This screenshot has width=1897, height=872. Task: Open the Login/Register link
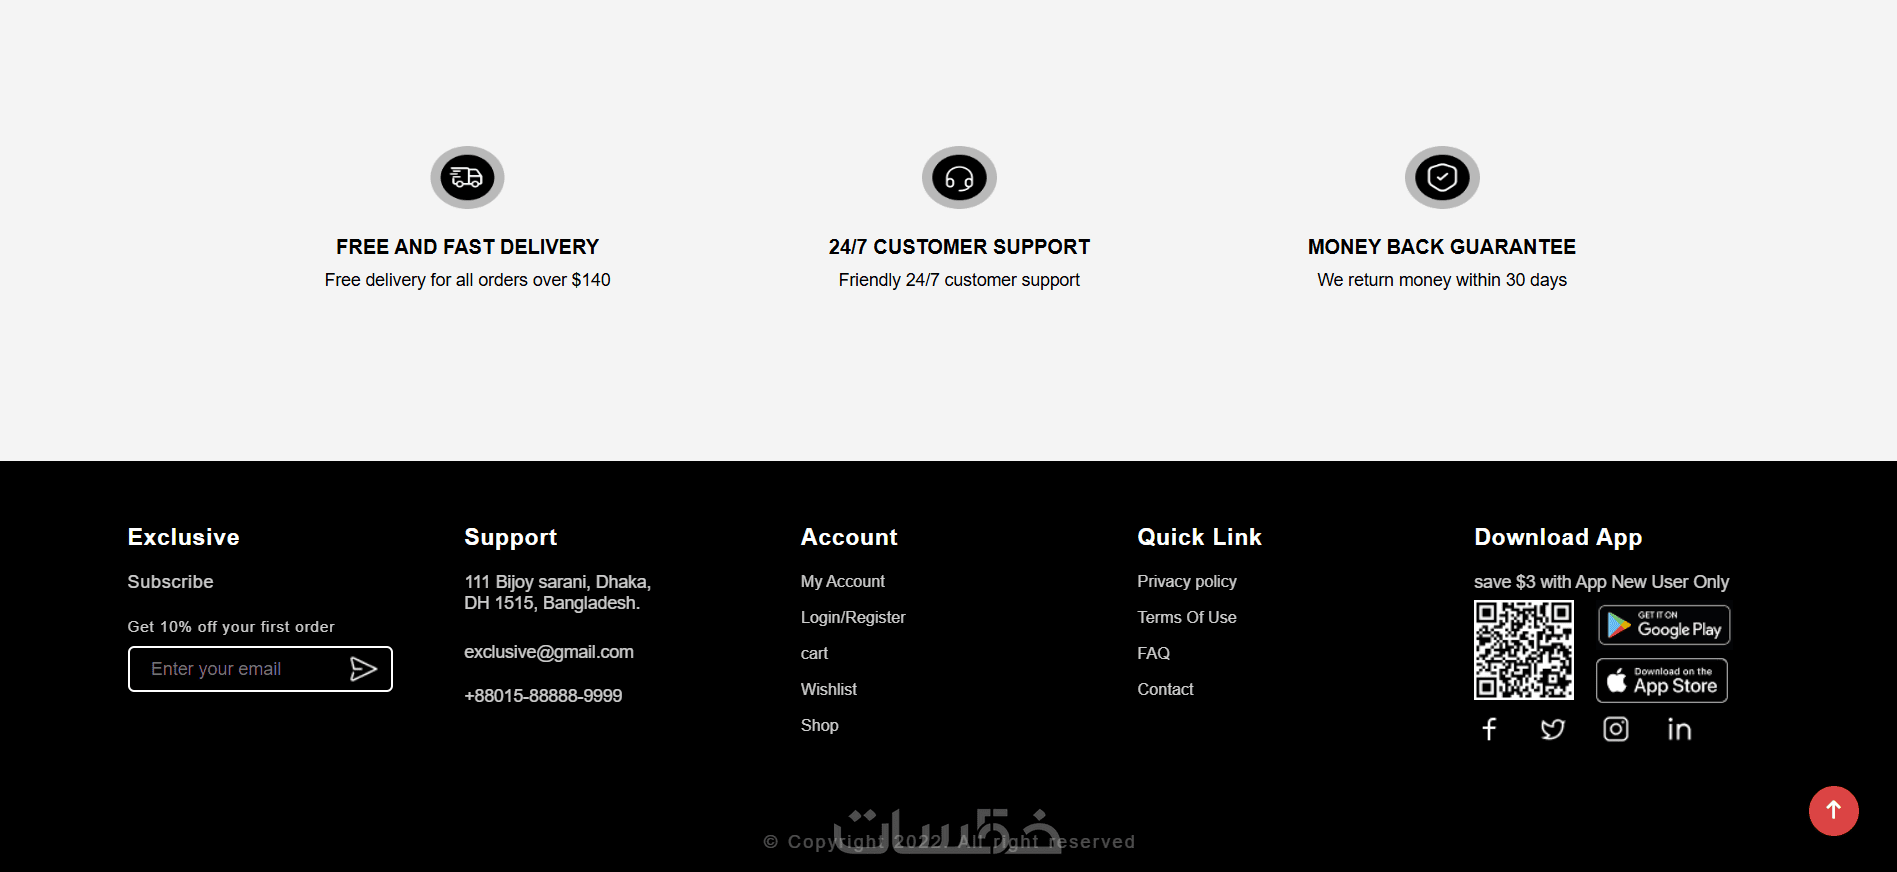coord(853,617)
